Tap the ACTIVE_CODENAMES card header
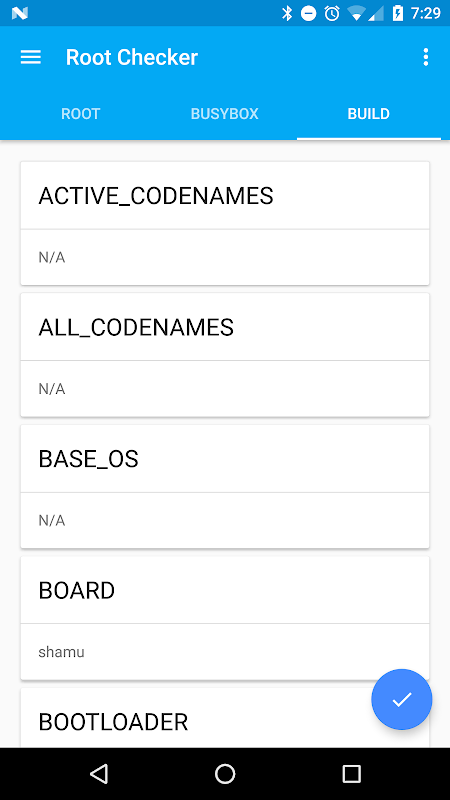 click(x=225, y=195)
